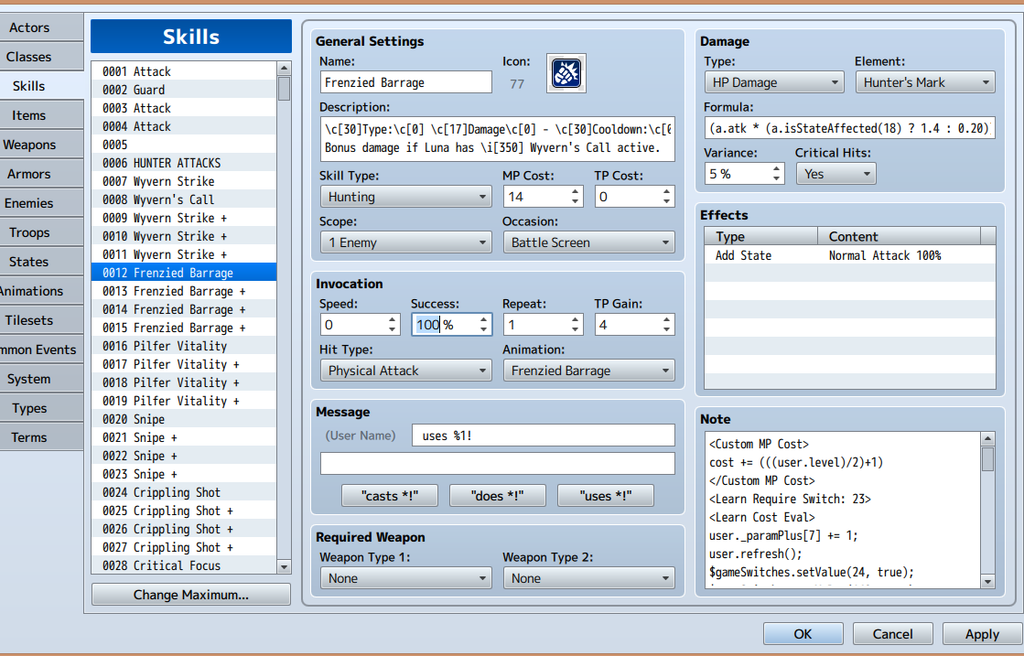Open the Damage Type dropdown
The height and width of the screenshot is (656, 1024).
774,83
